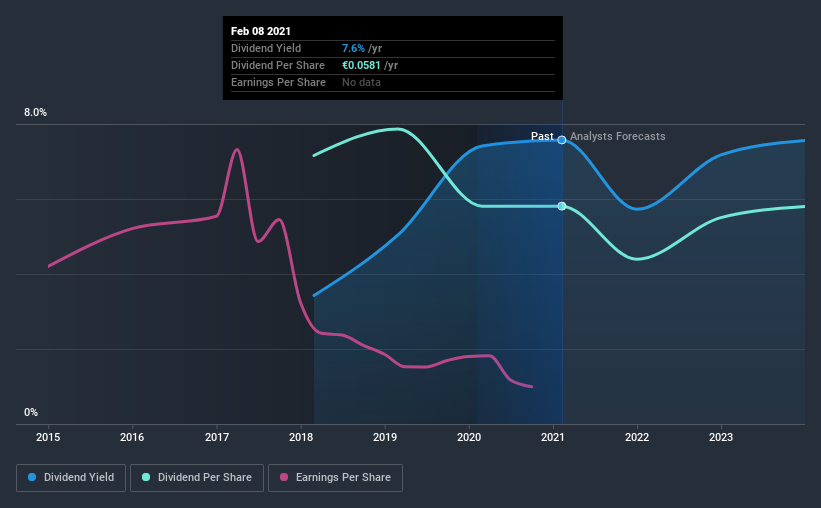This screenshot has width=821, height=508.
Task: Click the teal Dividend Per Share legend dot
Action: tap(146, 477)
